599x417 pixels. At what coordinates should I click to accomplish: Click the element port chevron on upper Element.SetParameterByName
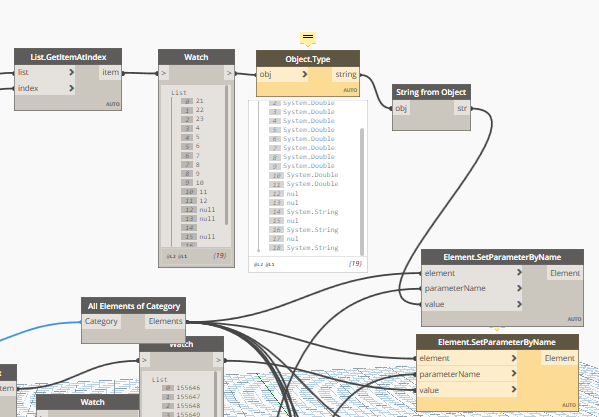(519, 272)
